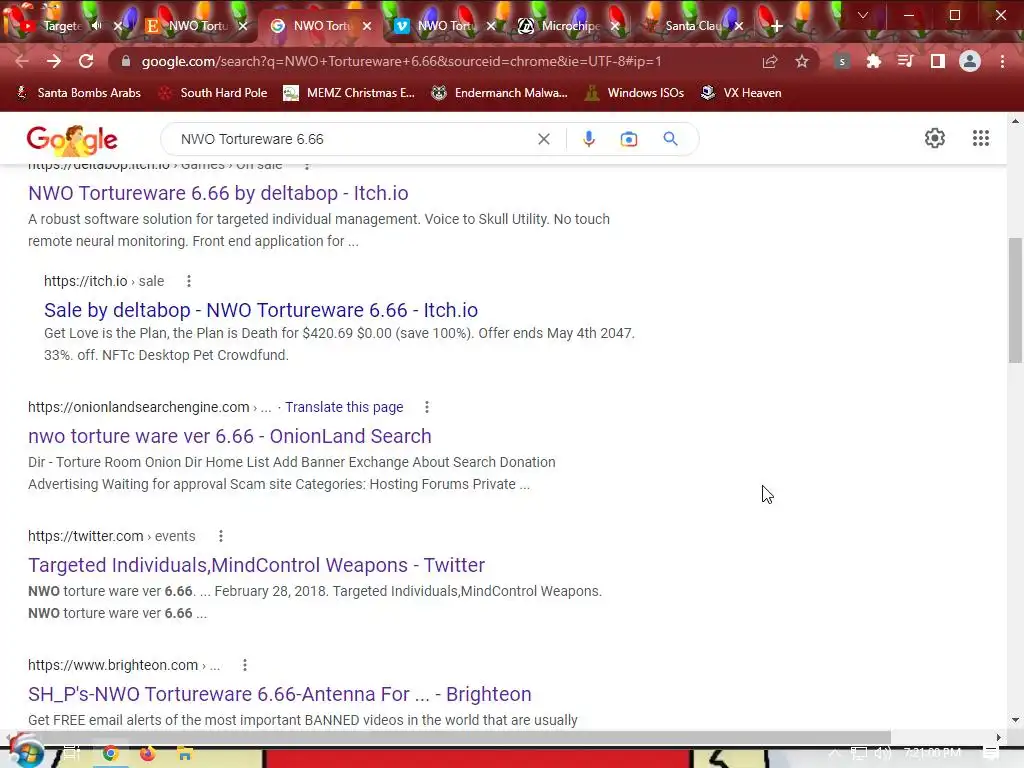Click the Google holiday logo
Image resolution: width=1024 pixels, height=768 pixels.
point(72,139)
